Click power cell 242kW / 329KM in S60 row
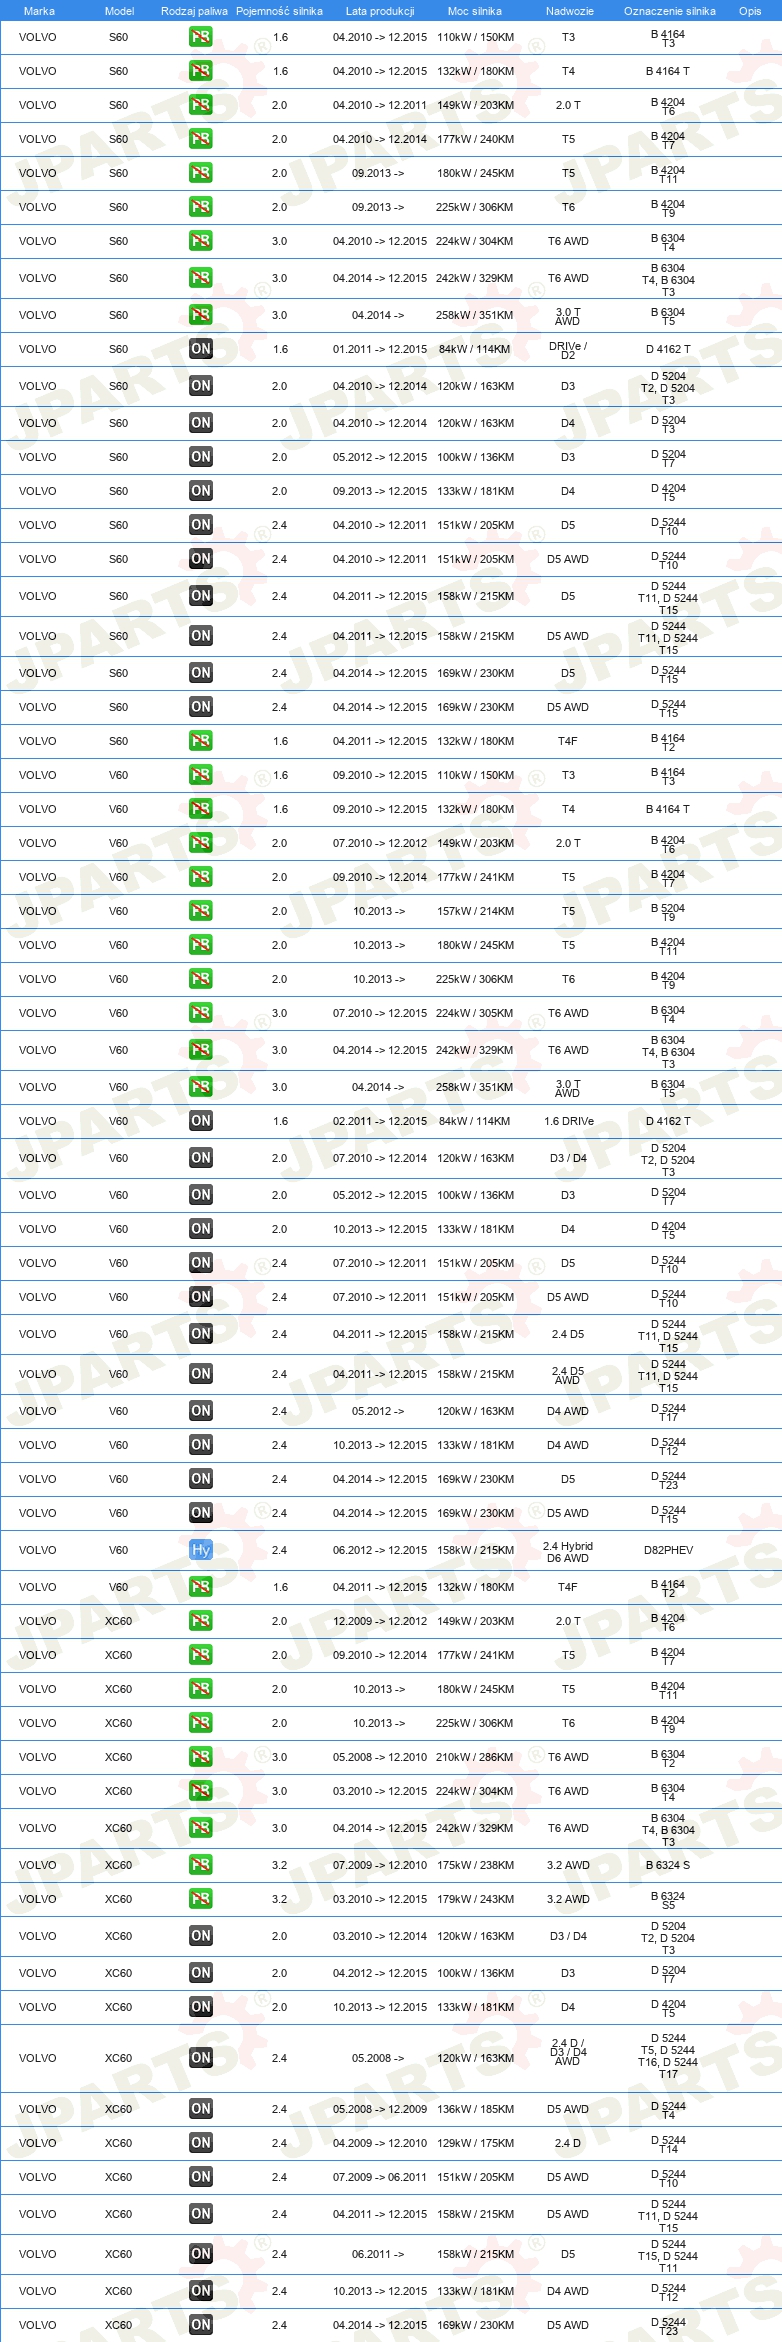Screen dimensions: 782x2342 [x=475, y=278]
